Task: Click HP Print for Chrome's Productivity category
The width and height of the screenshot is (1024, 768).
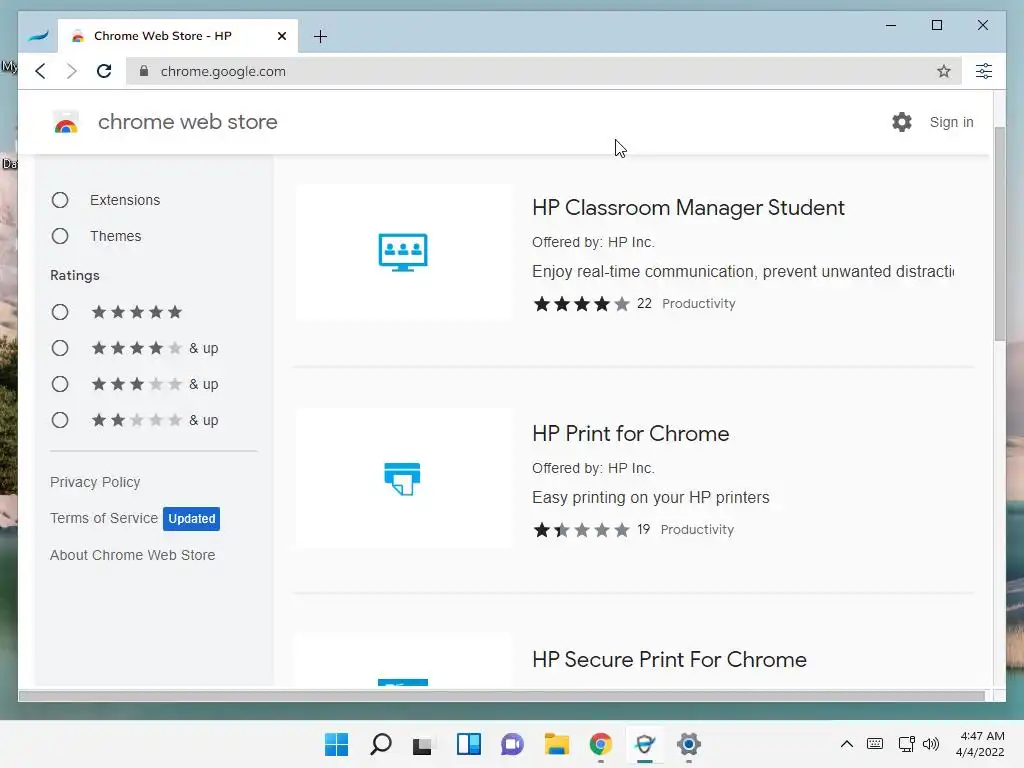Action: 697,530
